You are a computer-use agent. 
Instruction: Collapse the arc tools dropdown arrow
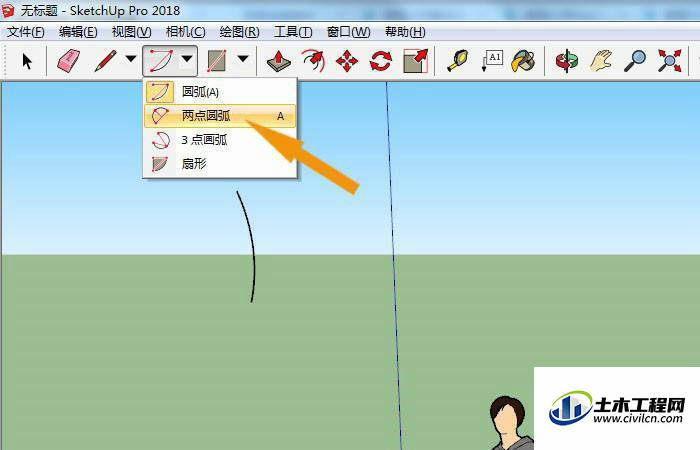point(187,58)
